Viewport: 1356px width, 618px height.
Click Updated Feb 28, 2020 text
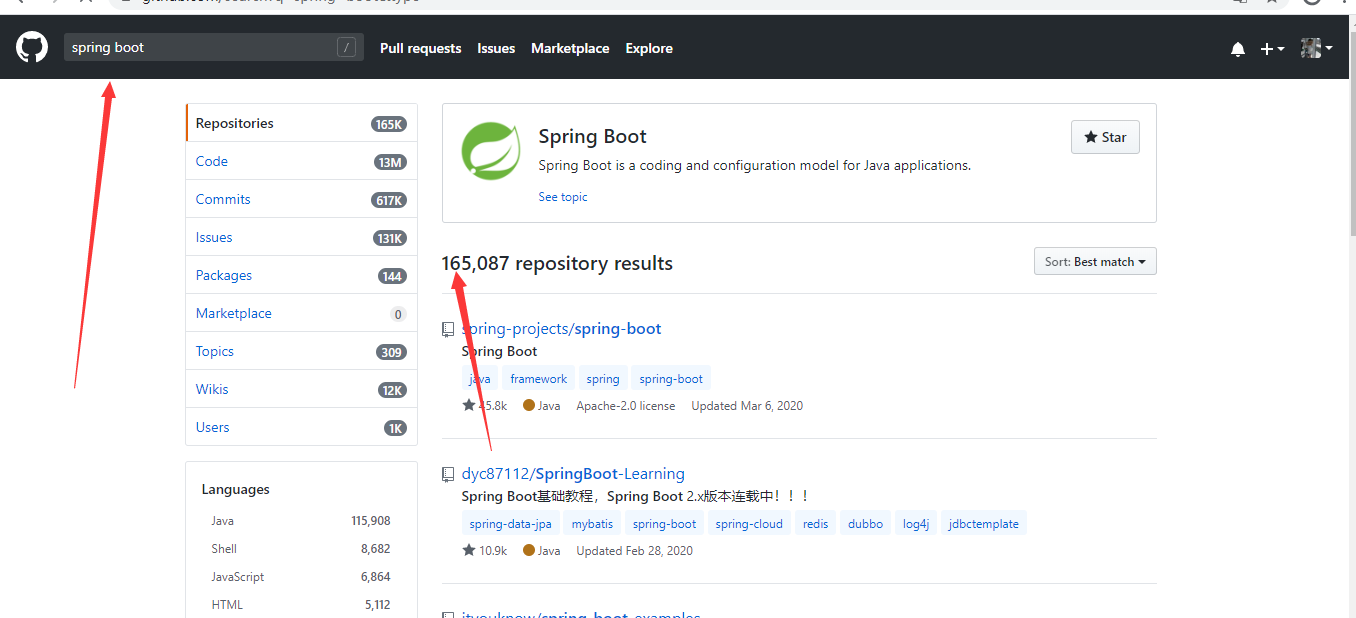pos(634,551)
